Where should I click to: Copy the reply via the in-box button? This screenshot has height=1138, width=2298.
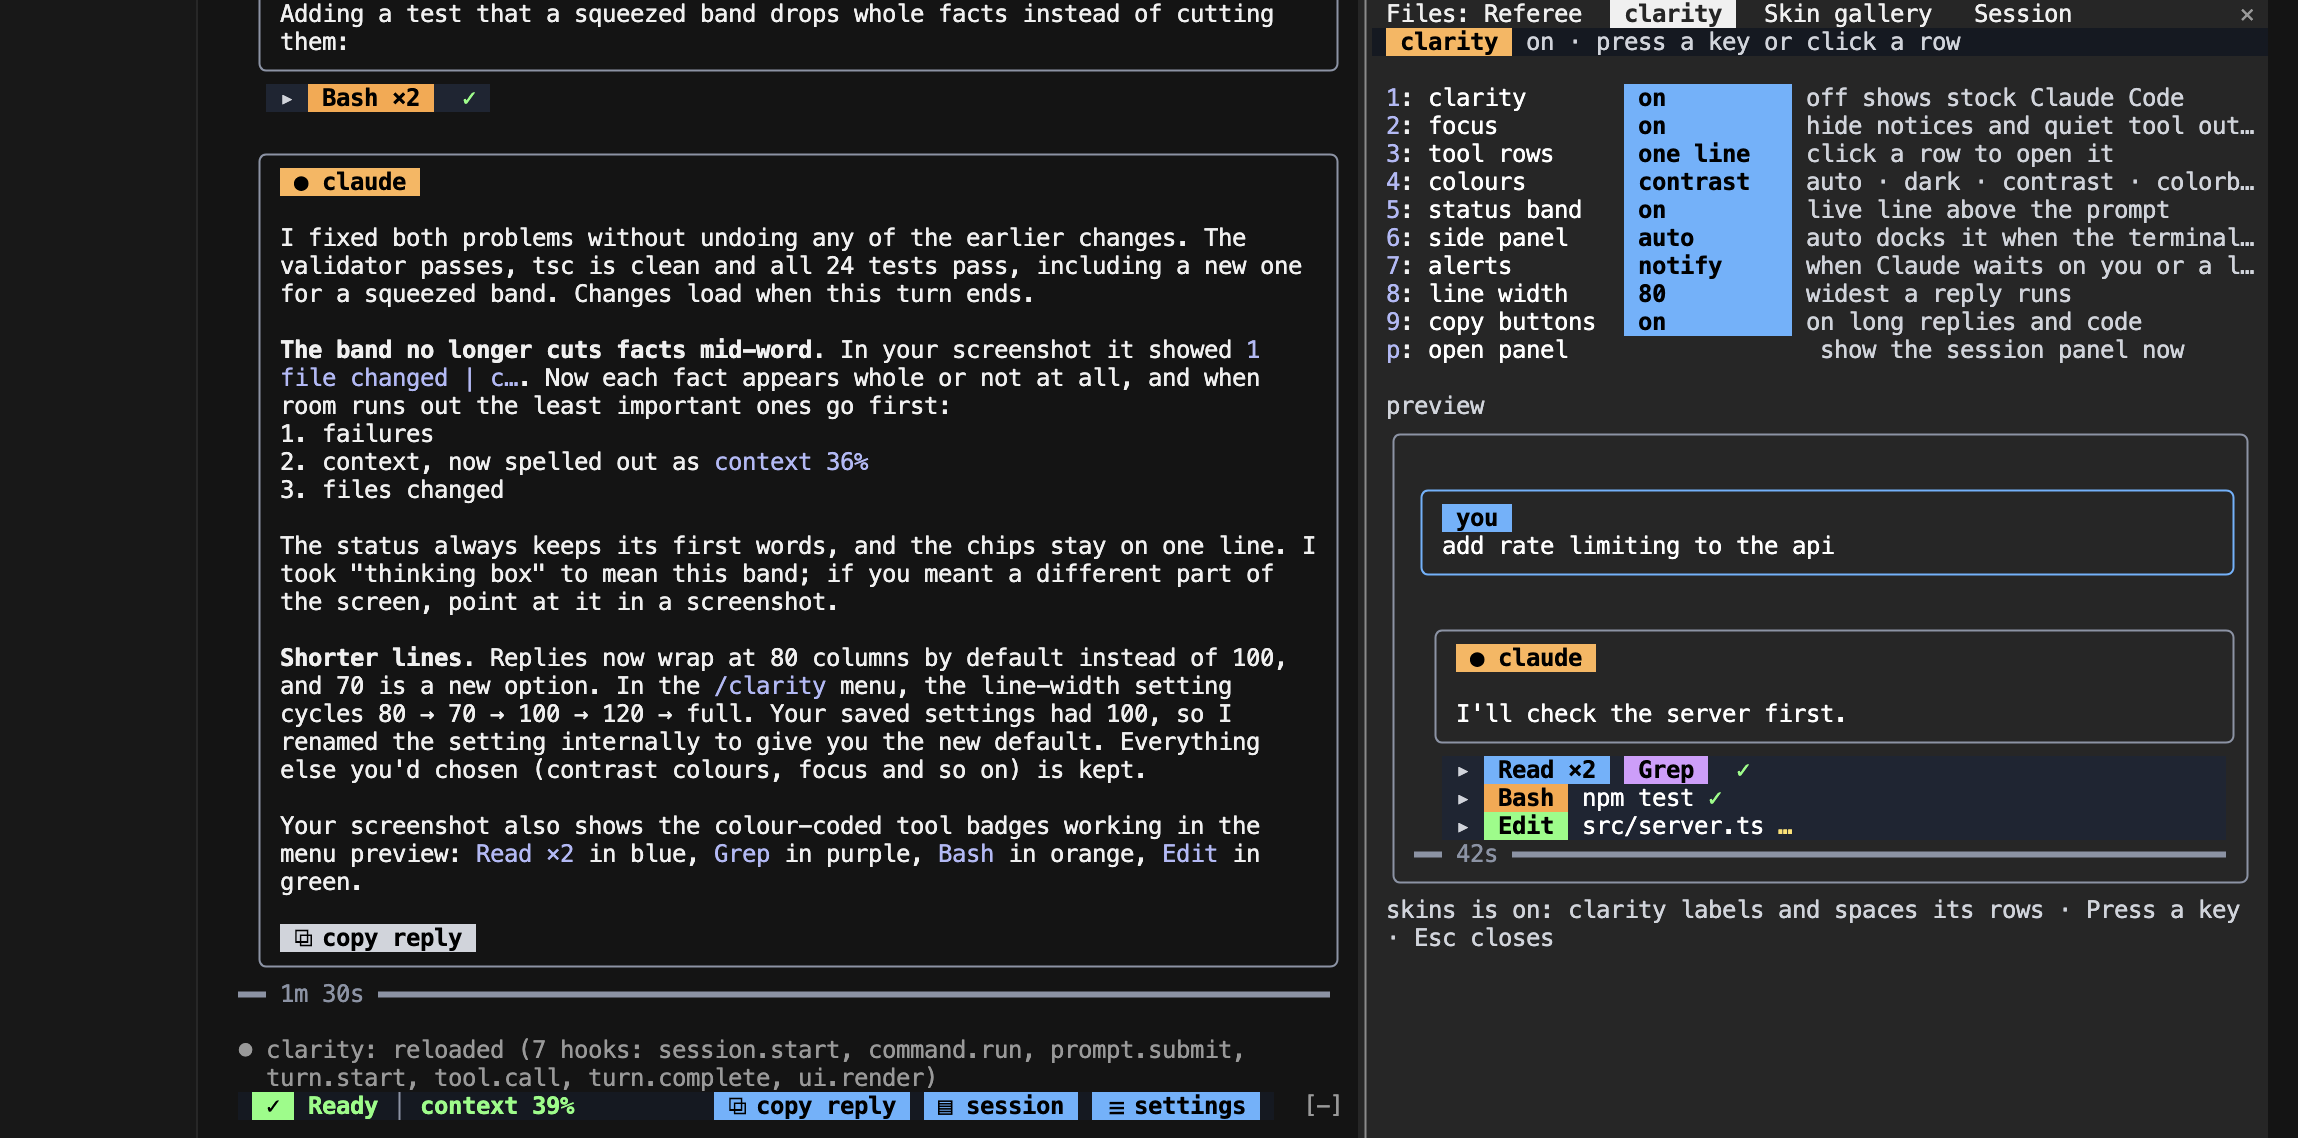378,938
